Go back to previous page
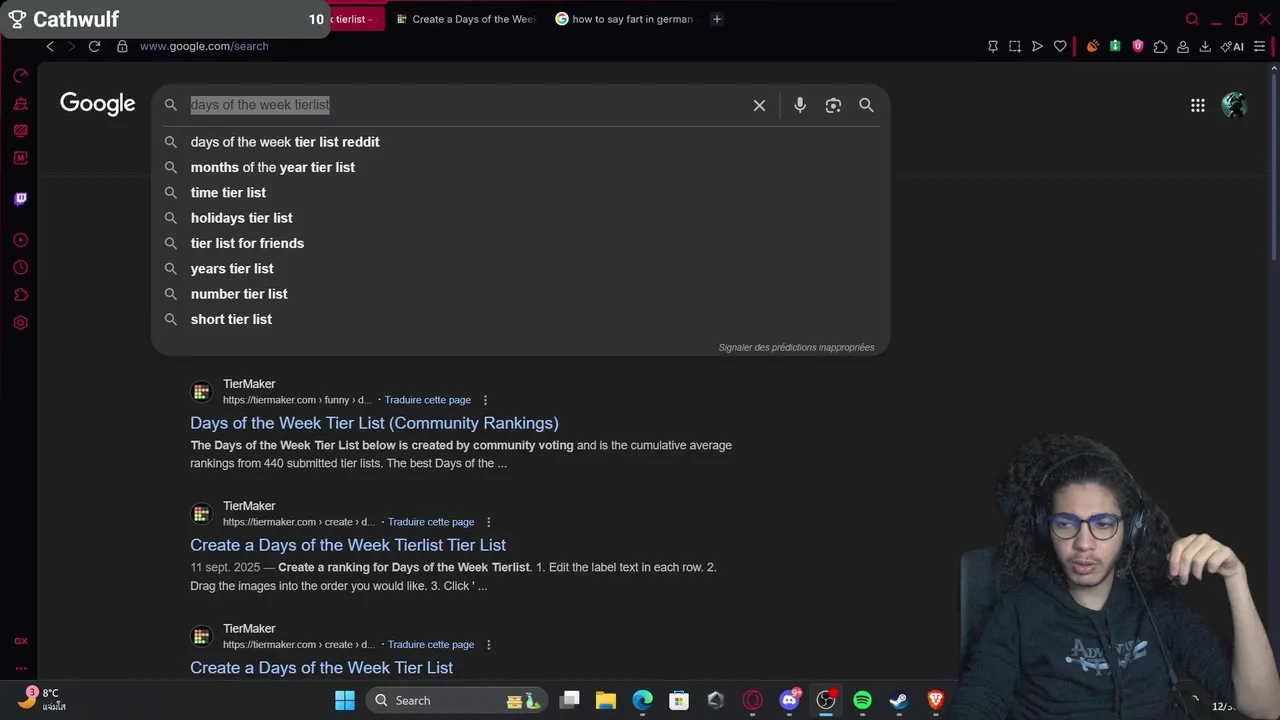 [50, 46]
